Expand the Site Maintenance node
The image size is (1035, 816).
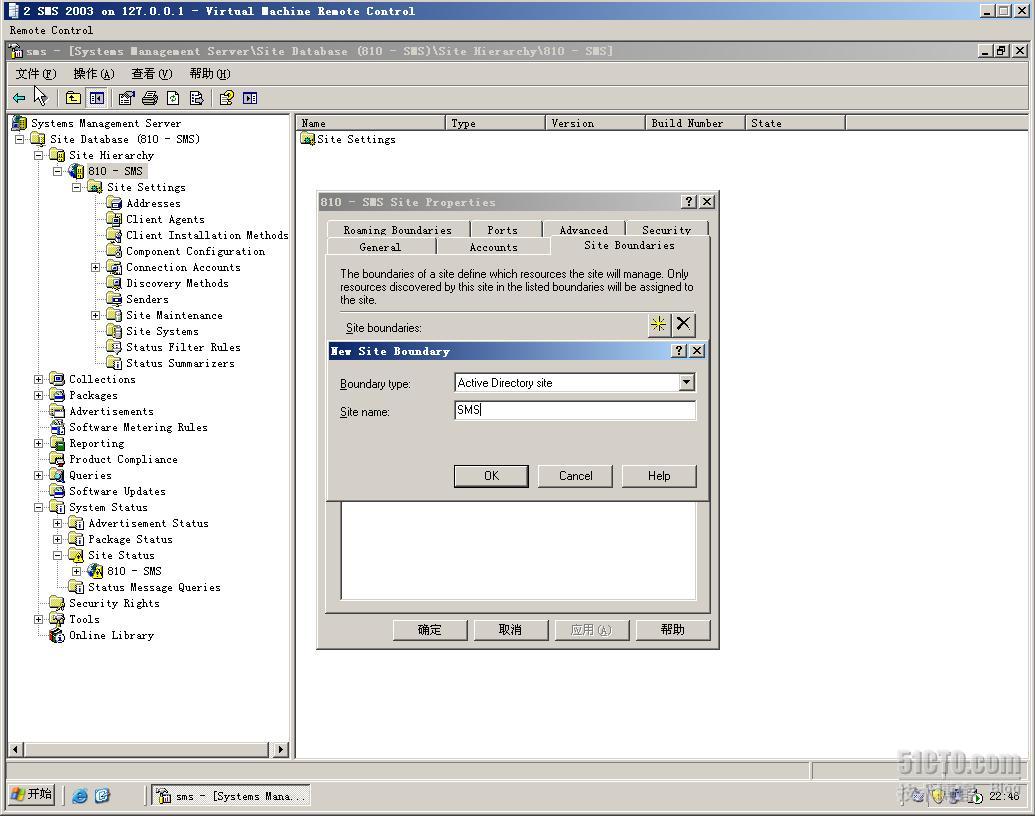tap(96, 316)
